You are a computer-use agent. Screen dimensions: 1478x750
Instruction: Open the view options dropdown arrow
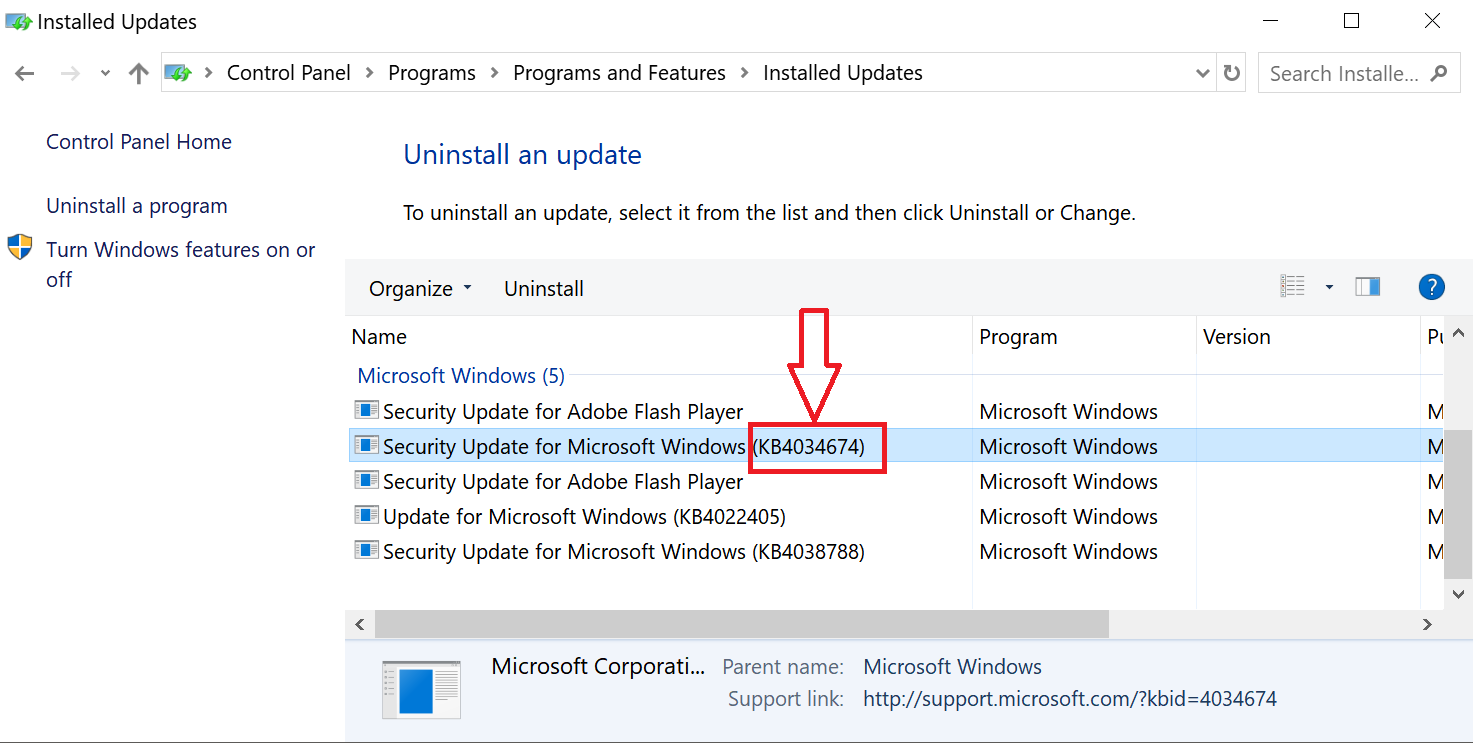(1329, 288)
